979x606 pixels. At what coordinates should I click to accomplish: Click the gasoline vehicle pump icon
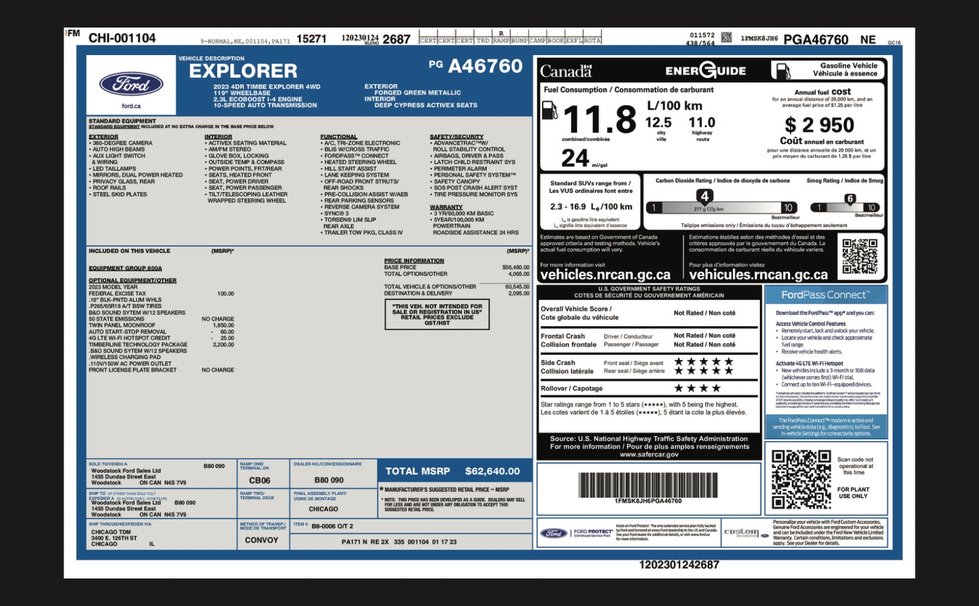[781, 70]
